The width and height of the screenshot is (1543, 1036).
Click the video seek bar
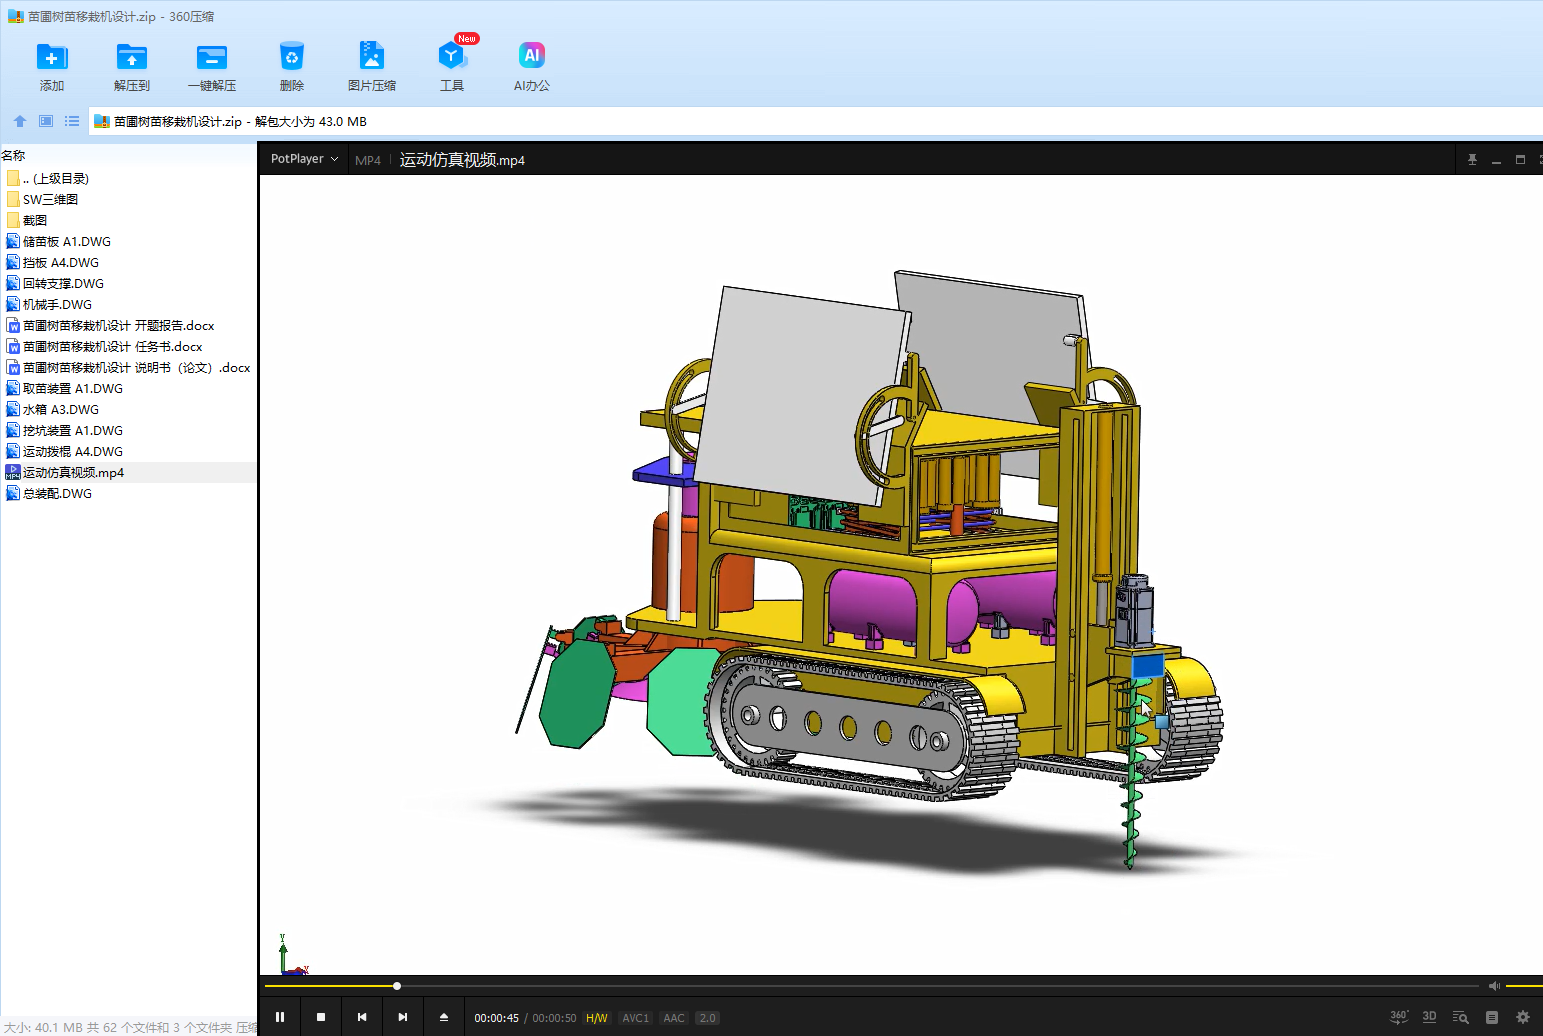pyautogui.click(x=872, y=986)
